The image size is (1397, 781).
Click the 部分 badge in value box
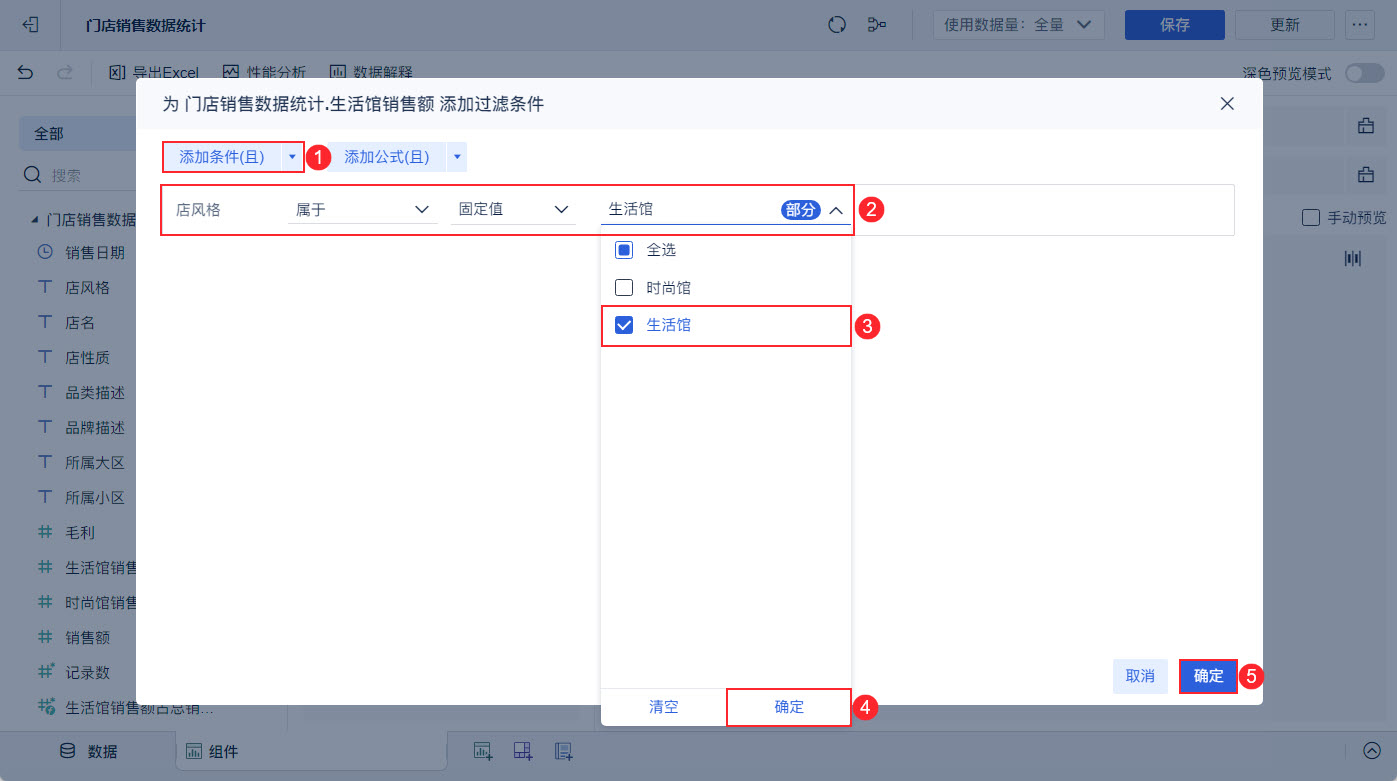(800, 210)
